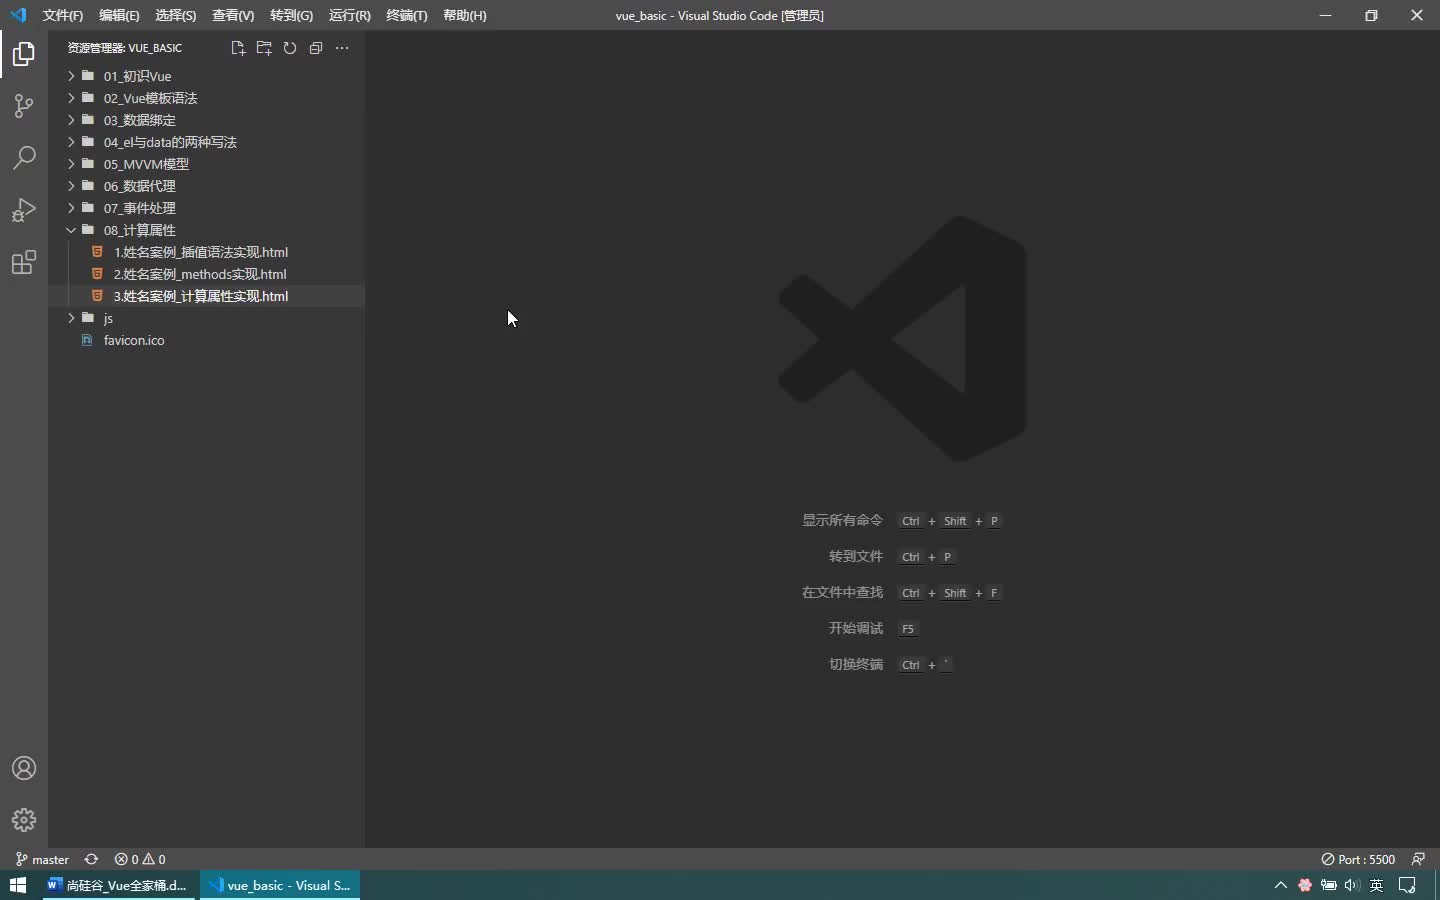The width and height of the screenshot is (1440, 900).
Task: Click the Windows Start button
Action: tap(18, 885)
